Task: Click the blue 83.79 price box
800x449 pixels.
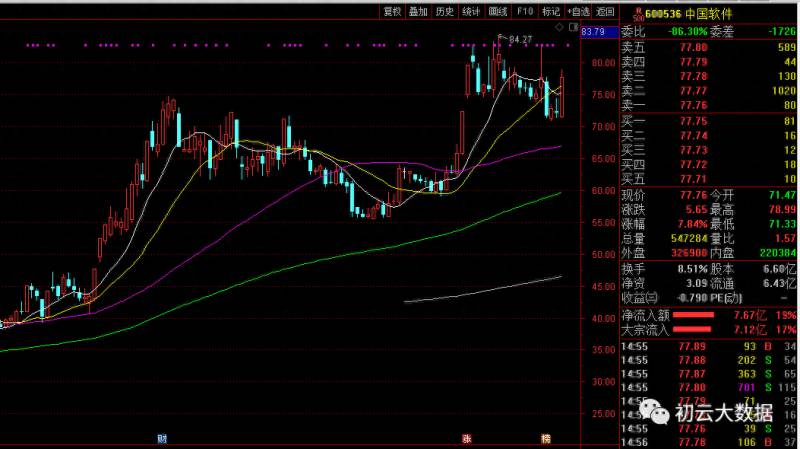Action: click(599, 32)
